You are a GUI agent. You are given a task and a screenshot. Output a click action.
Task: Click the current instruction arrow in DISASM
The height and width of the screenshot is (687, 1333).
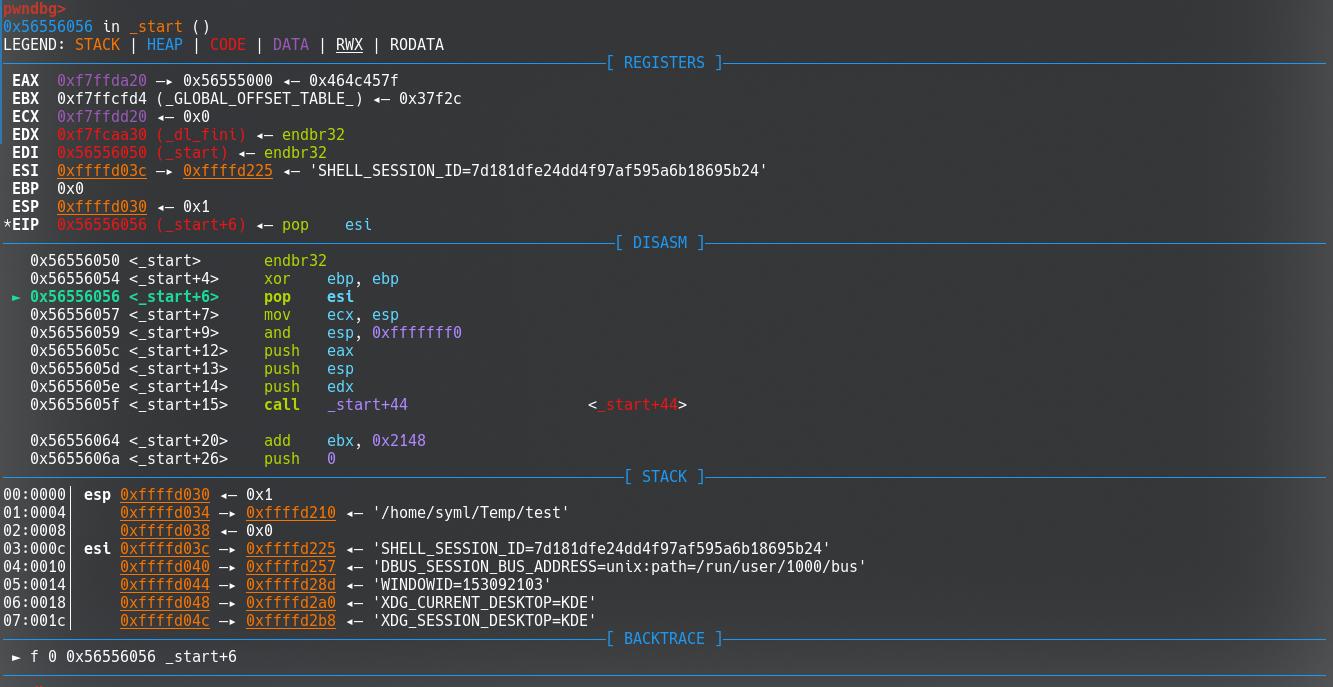(16, 297)
